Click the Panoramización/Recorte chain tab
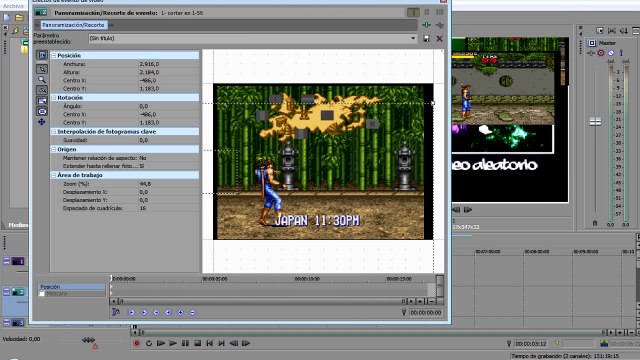 click(73, 25)
